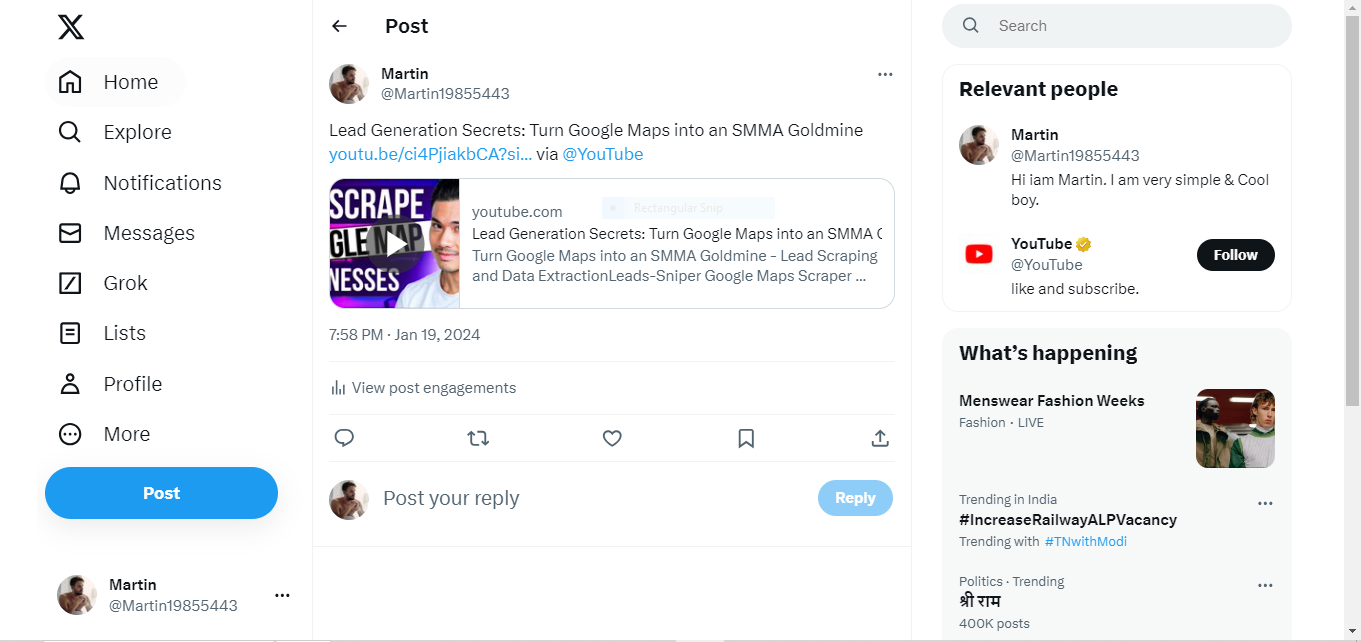
Task: Open the Notifications bell
Action: coord(70,183)
